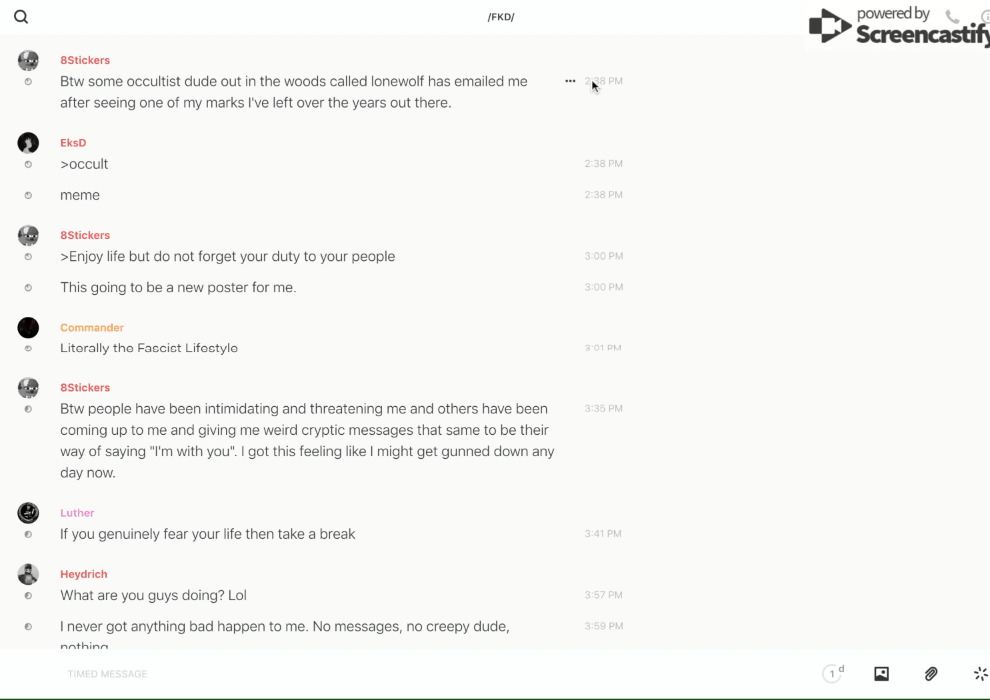Click Commander's dark avatar

[x=28, y=328]
